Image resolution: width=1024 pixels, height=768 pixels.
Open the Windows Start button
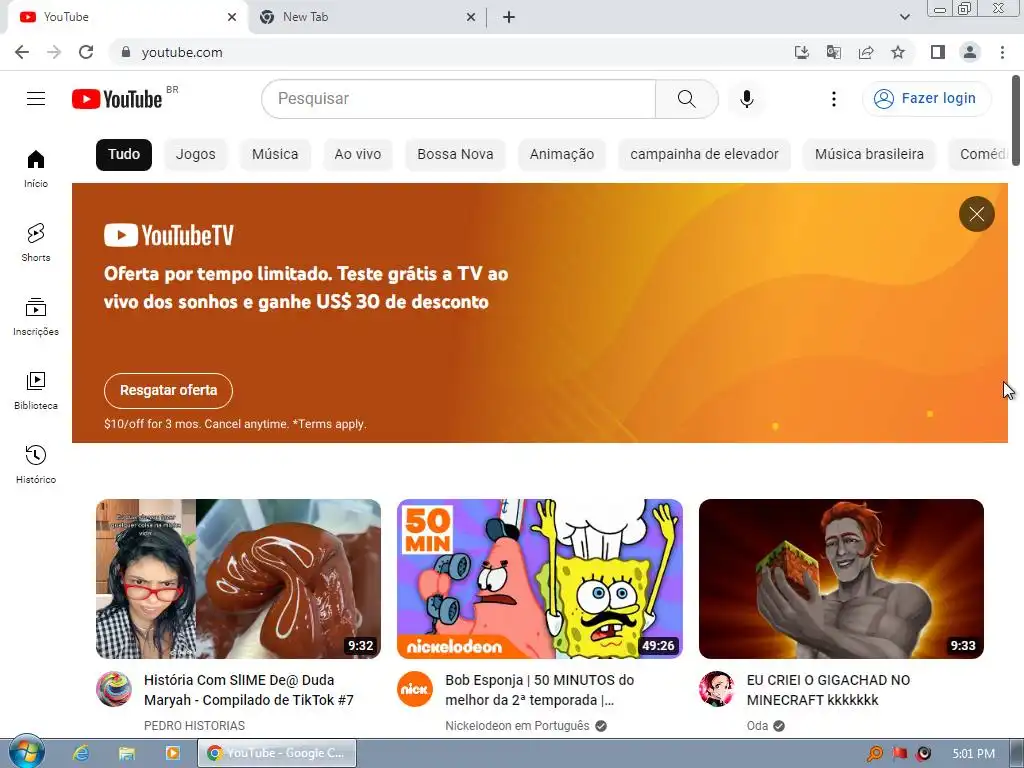point(26,752)
